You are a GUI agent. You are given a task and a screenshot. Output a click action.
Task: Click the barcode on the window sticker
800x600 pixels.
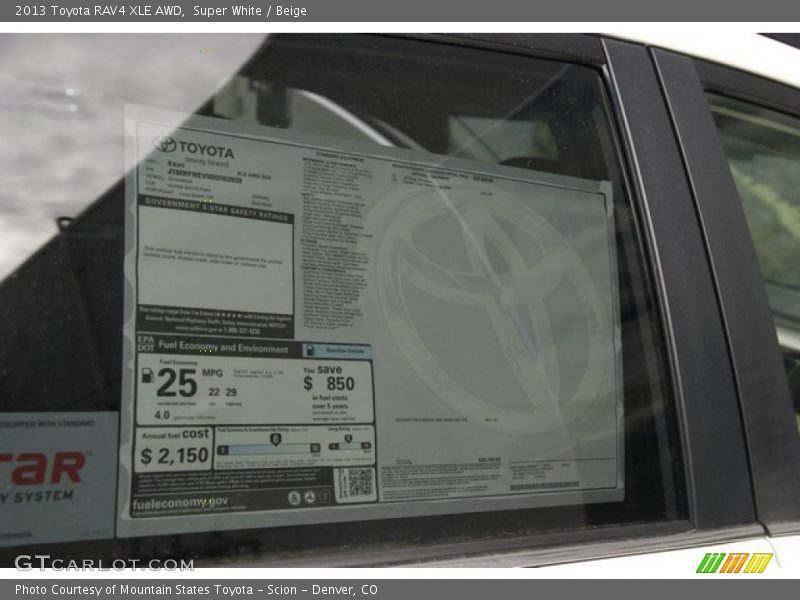(x=544, y=486)
